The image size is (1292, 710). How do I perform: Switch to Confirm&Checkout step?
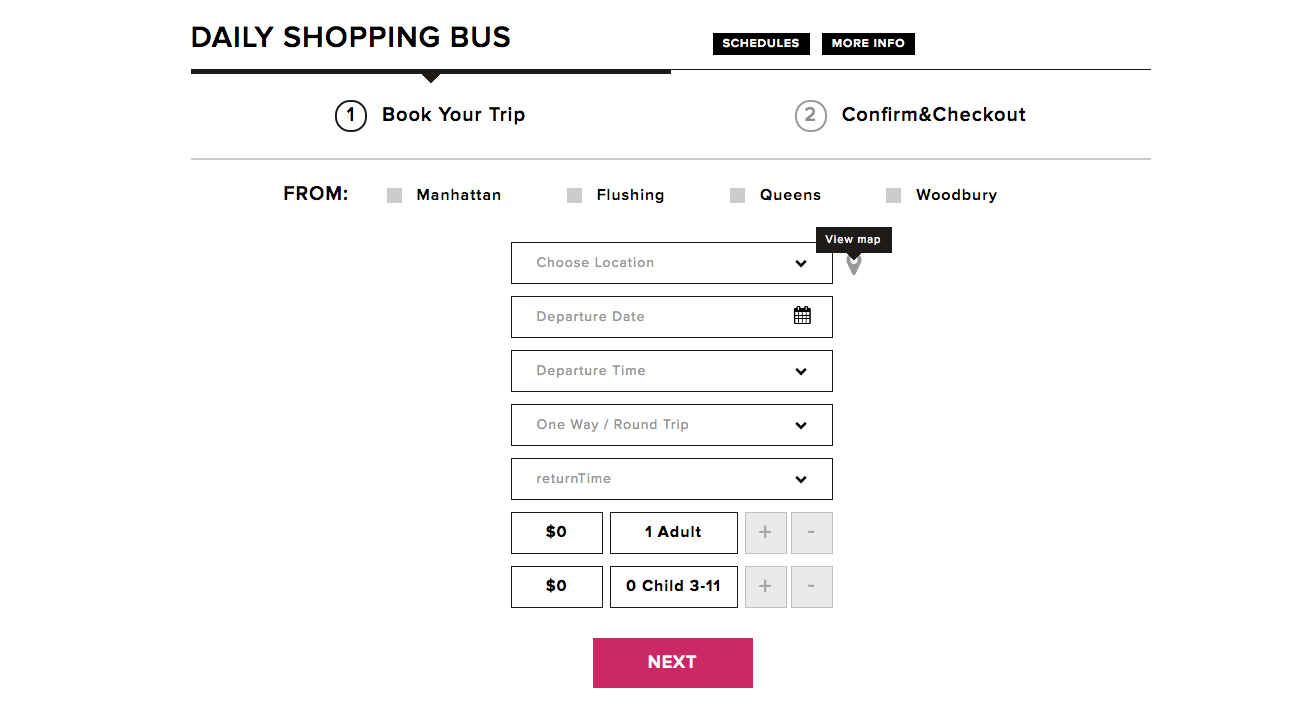click(x=910, y=115)
